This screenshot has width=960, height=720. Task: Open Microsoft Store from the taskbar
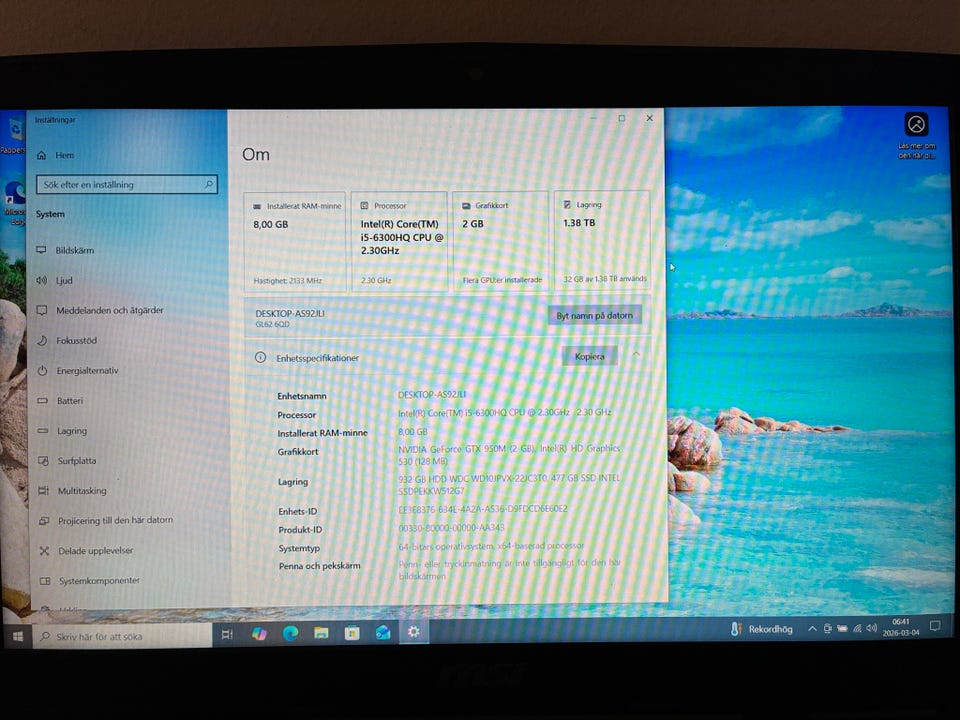coord(352,632)
